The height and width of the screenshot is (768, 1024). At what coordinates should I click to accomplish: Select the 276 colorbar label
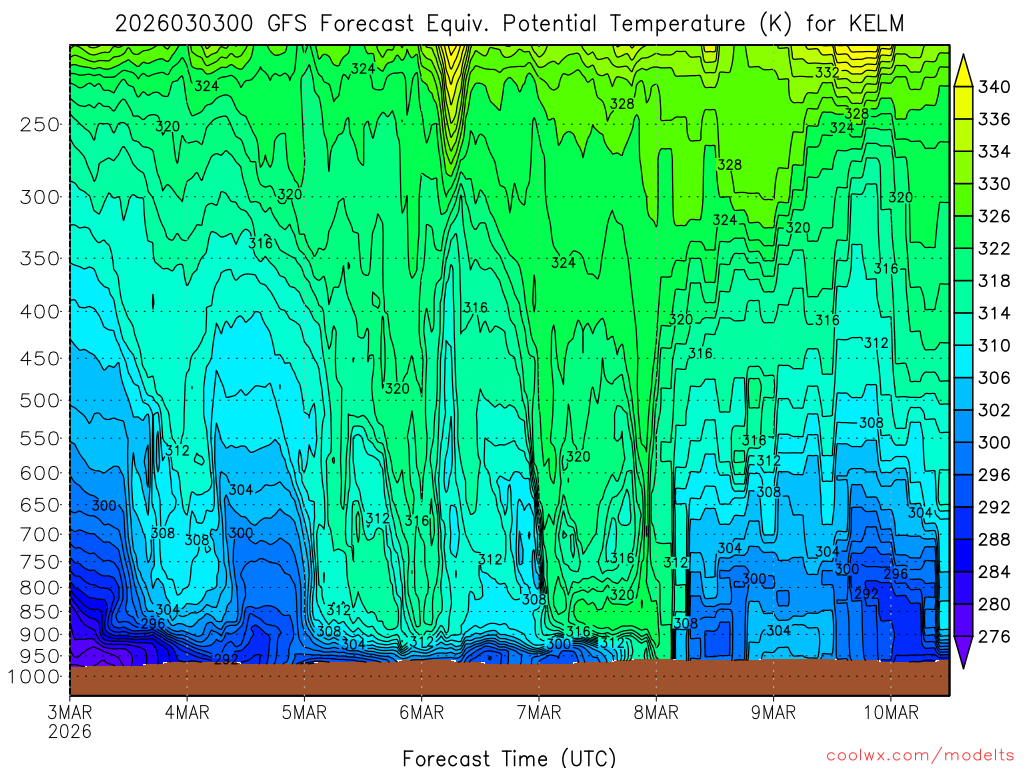pyautogui.click(x=994, y=637)
